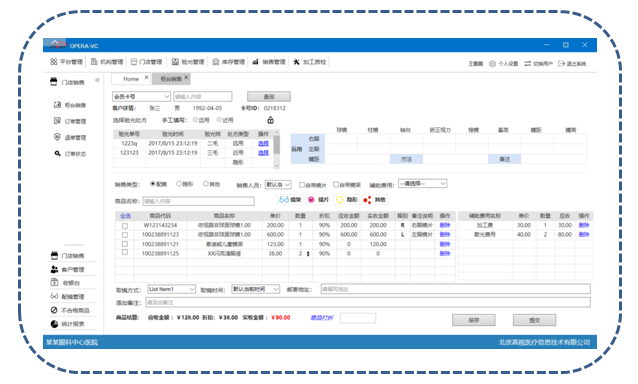Open 客户管理 people icon in lower sidebar
Viewport: 638px width, 384px height.
click(x=54, y=269)
